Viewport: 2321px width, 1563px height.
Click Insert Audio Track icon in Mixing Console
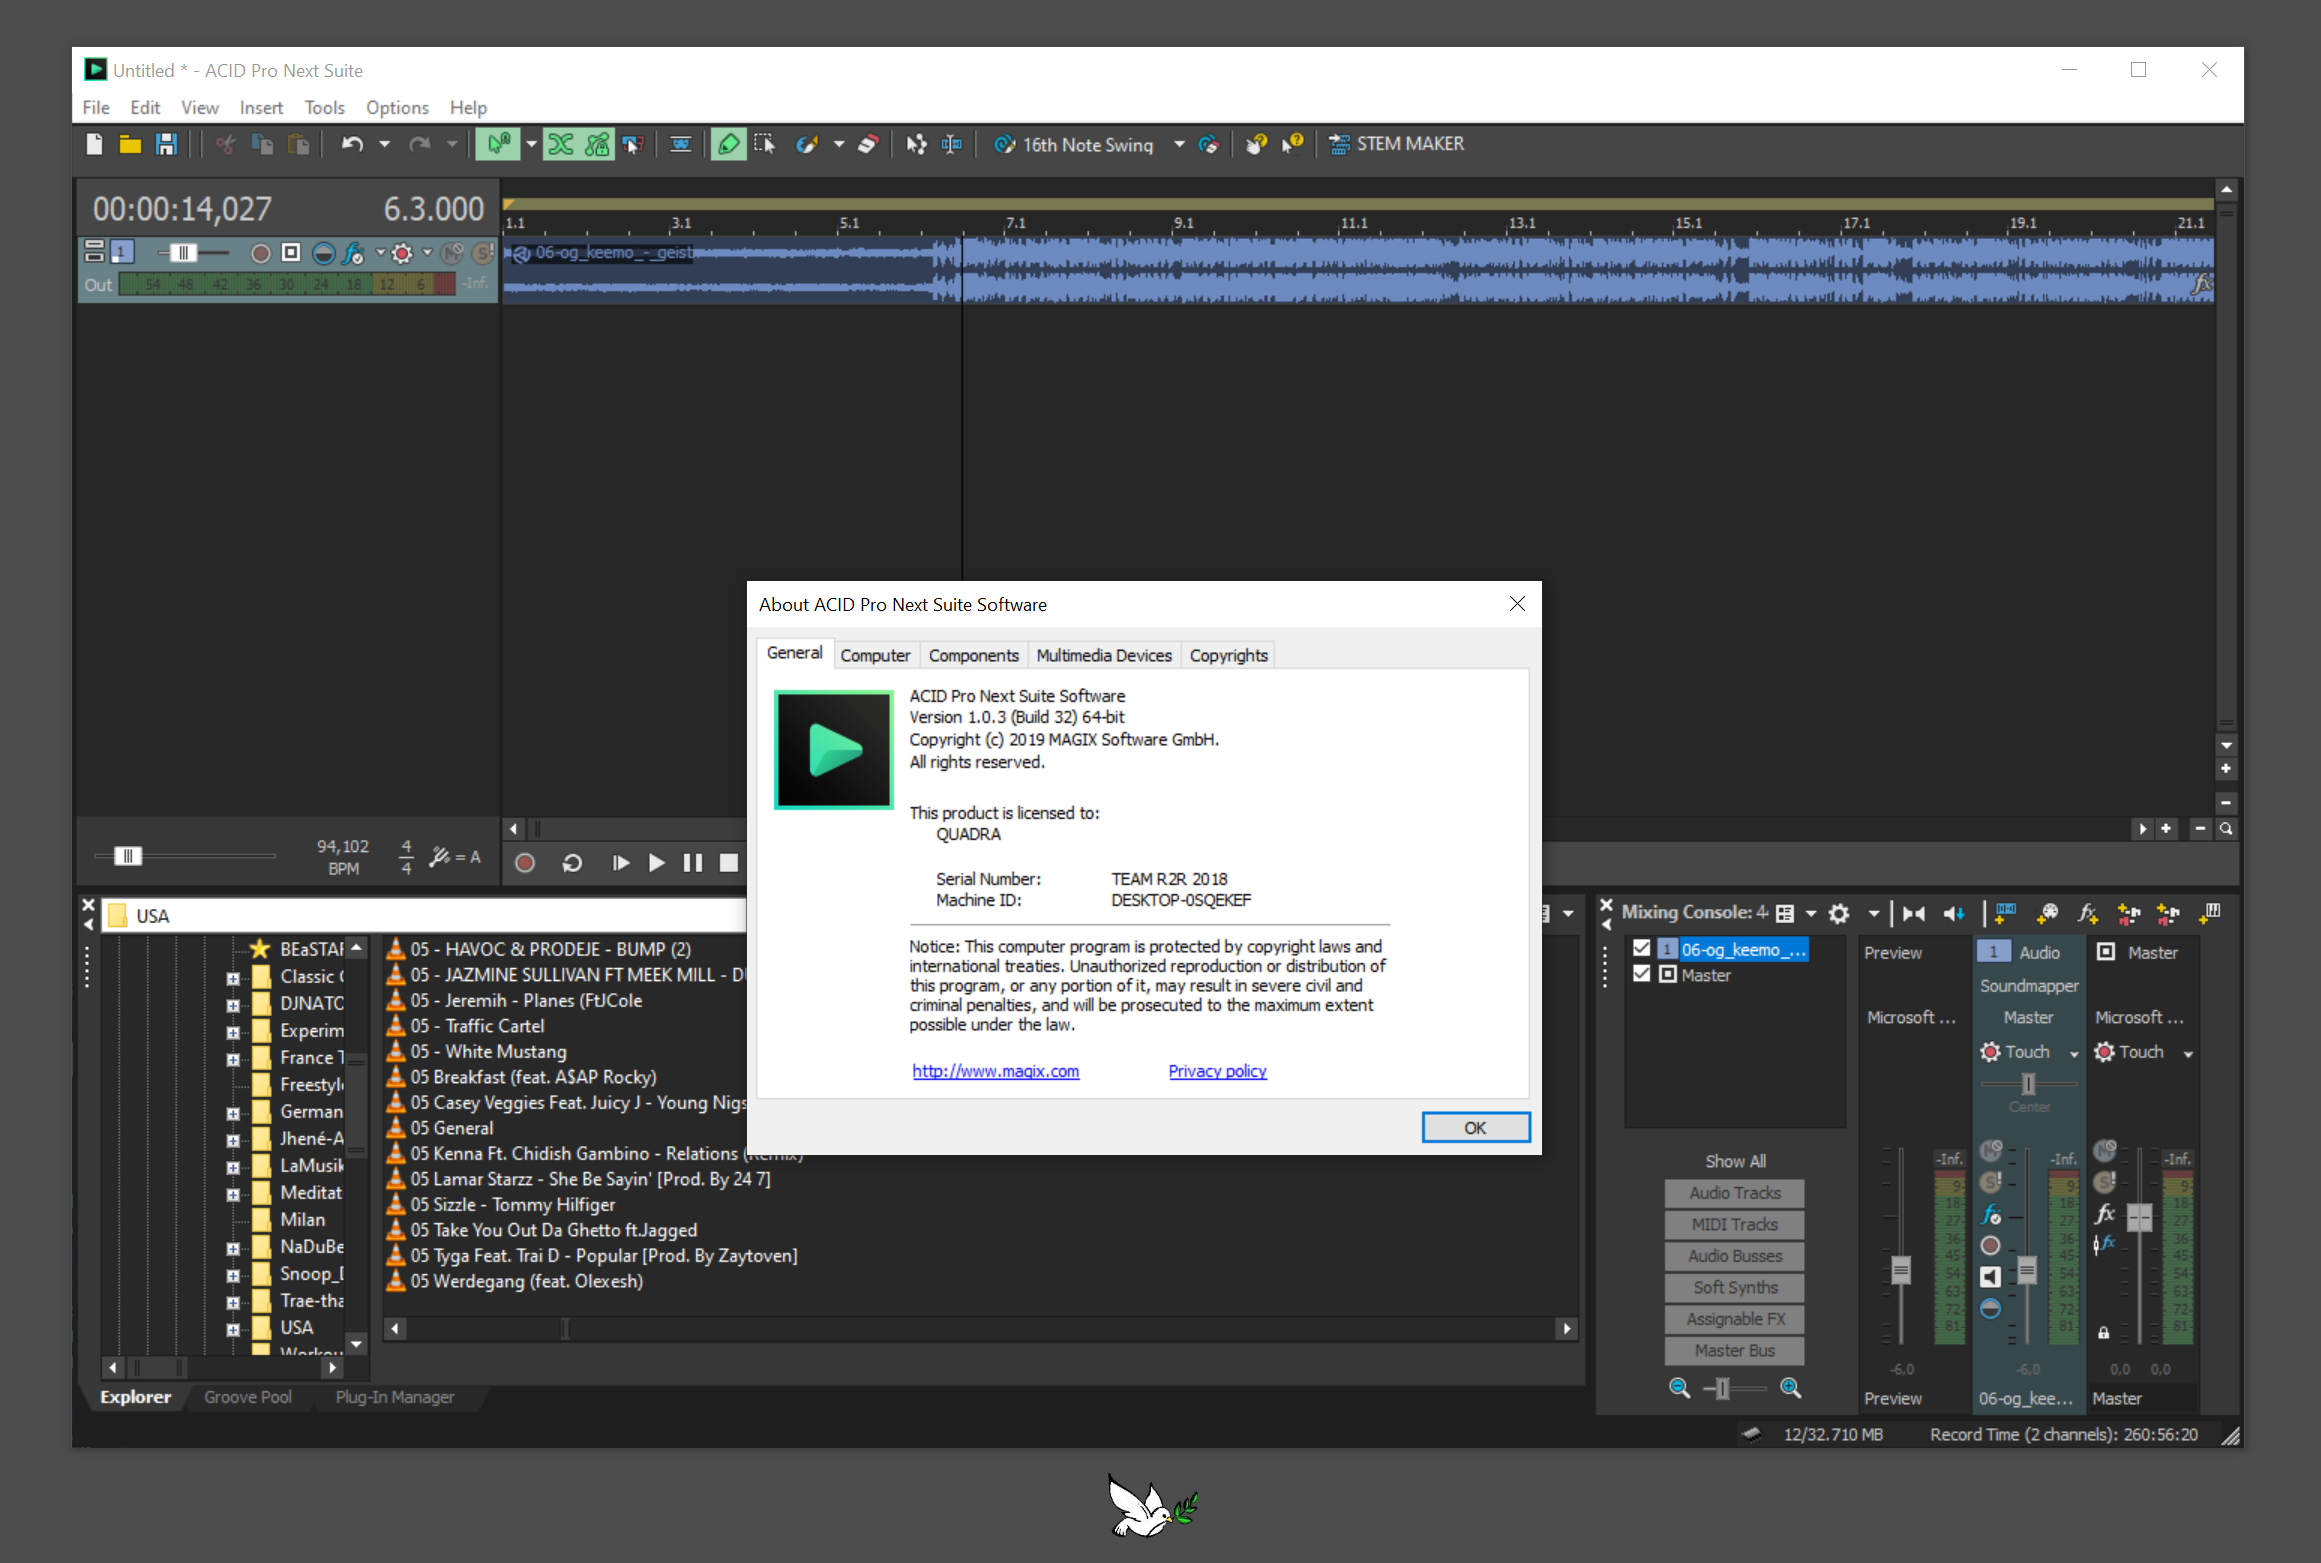coord(2005,913)
